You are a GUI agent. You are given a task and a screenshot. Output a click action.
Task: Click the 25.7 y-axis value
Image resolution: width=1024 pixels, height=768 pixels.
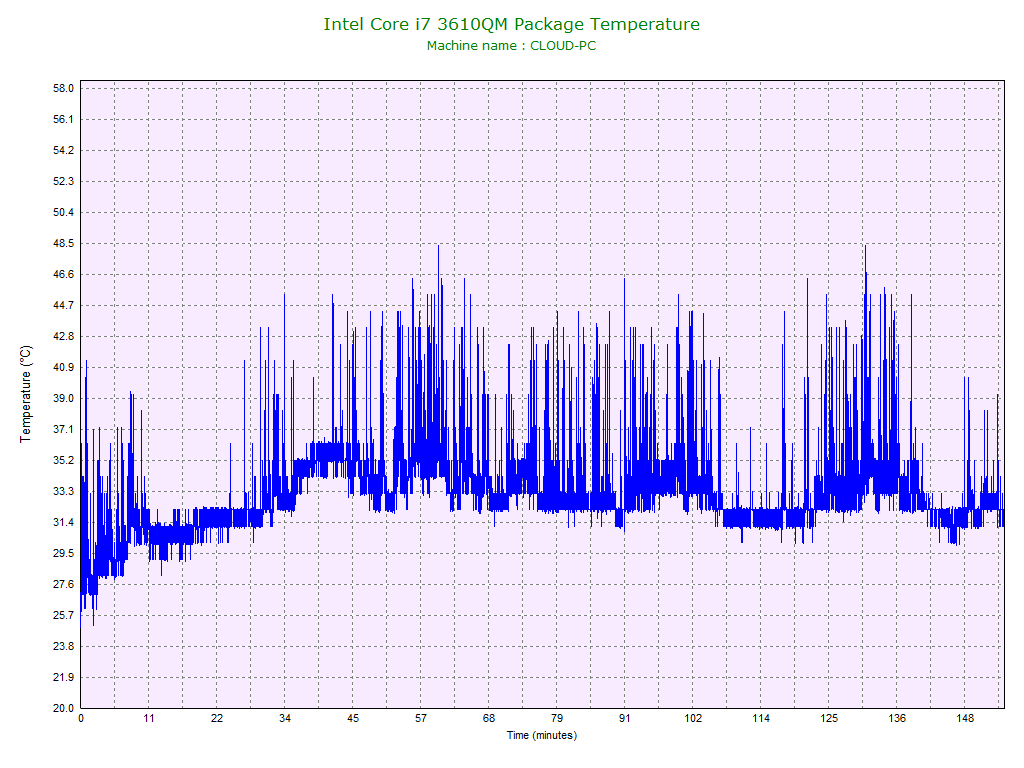coord(63,616)
